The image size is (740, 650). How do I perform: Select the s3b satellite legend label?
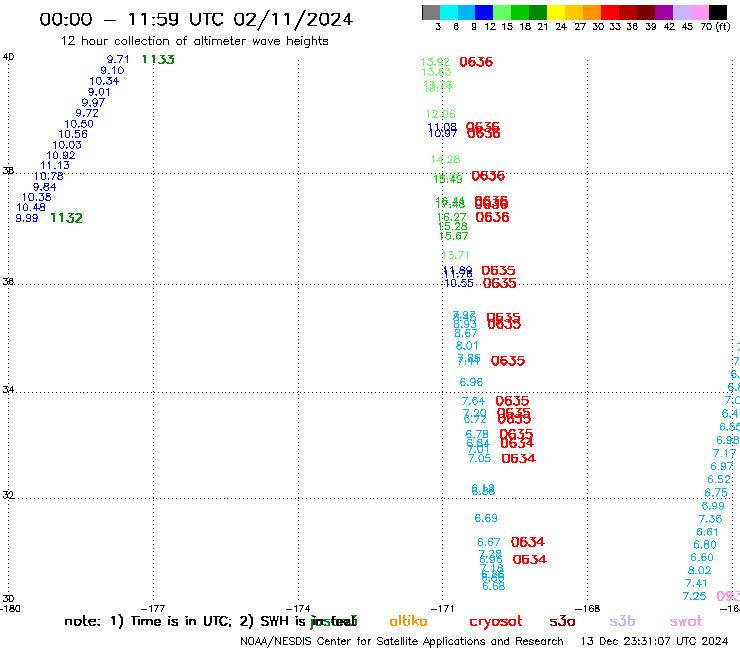tap(622, 621)
